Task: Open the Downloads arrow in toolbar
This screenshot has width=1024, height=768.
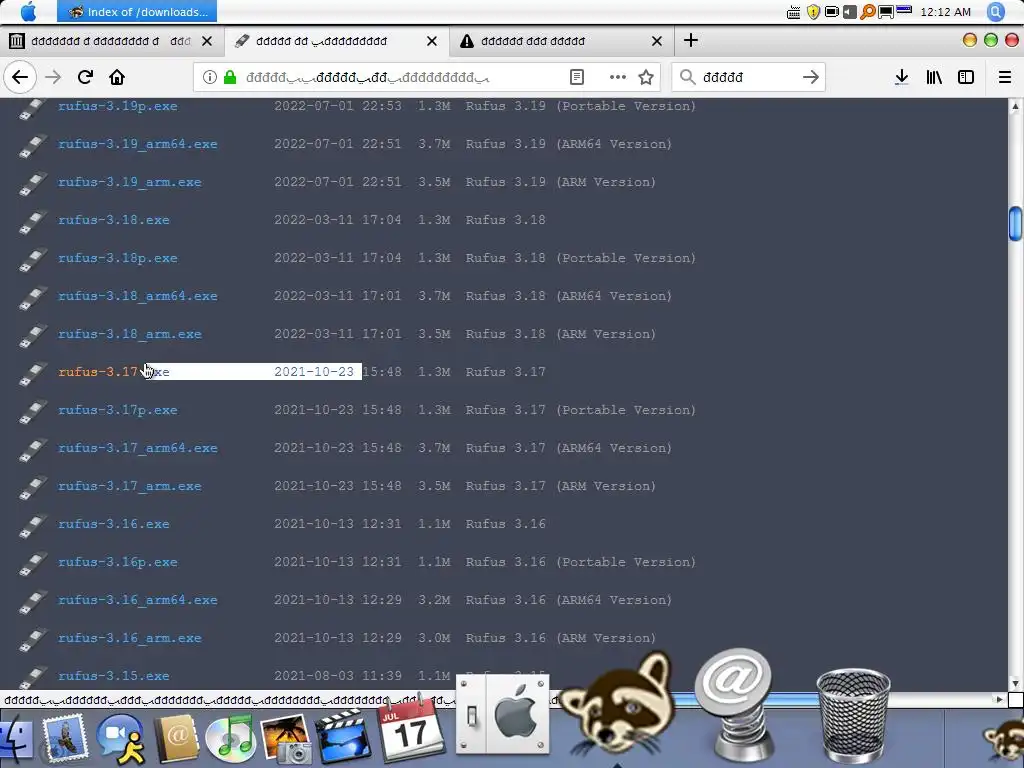Action: pyautogui.click(x=901, y=77)
